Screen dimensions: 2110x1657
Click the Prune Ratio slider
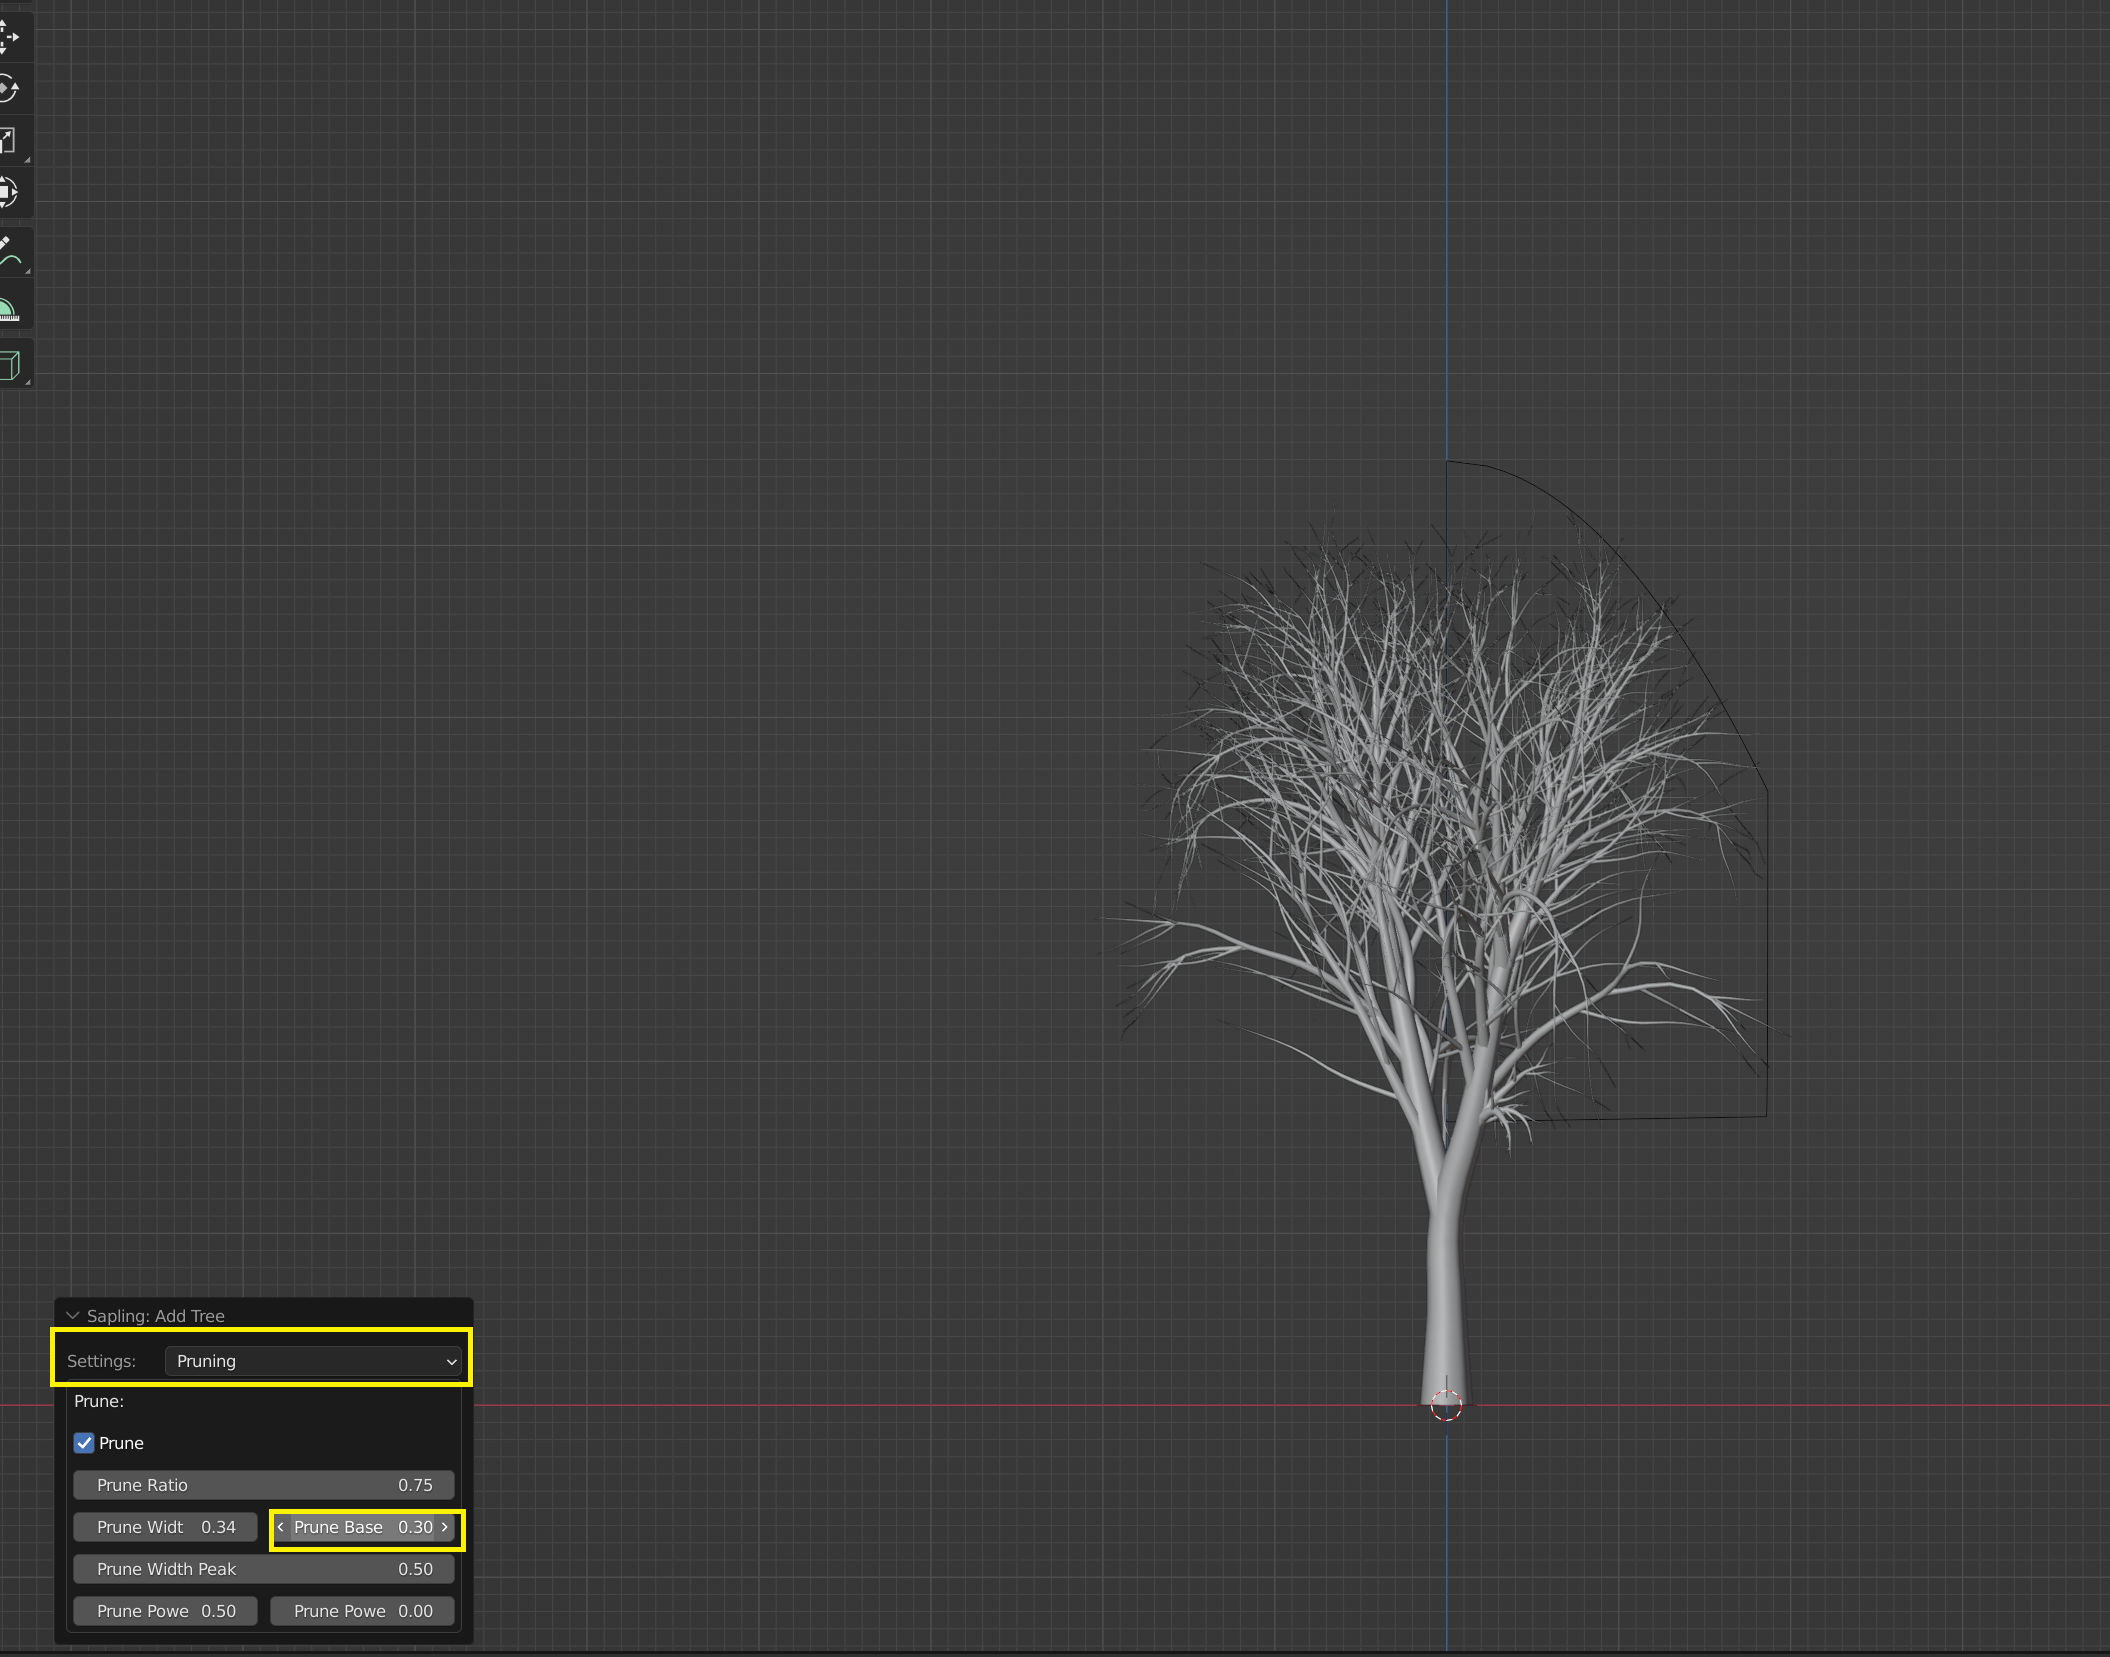click(263, 1485)
